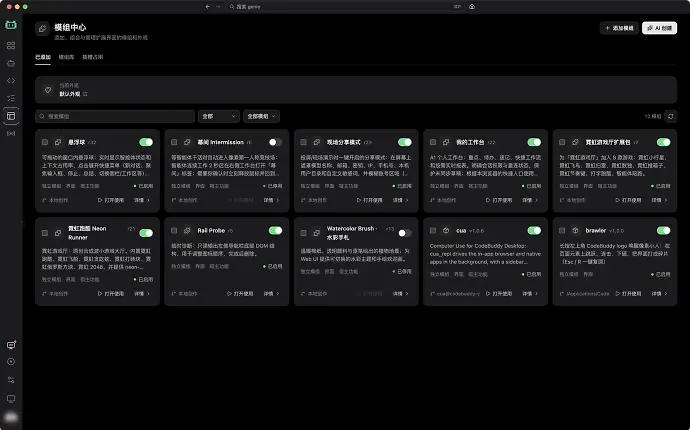Open the grid apps icon in sidebar
The height and width of the screenshot is (430, 690).
[11, 45]
